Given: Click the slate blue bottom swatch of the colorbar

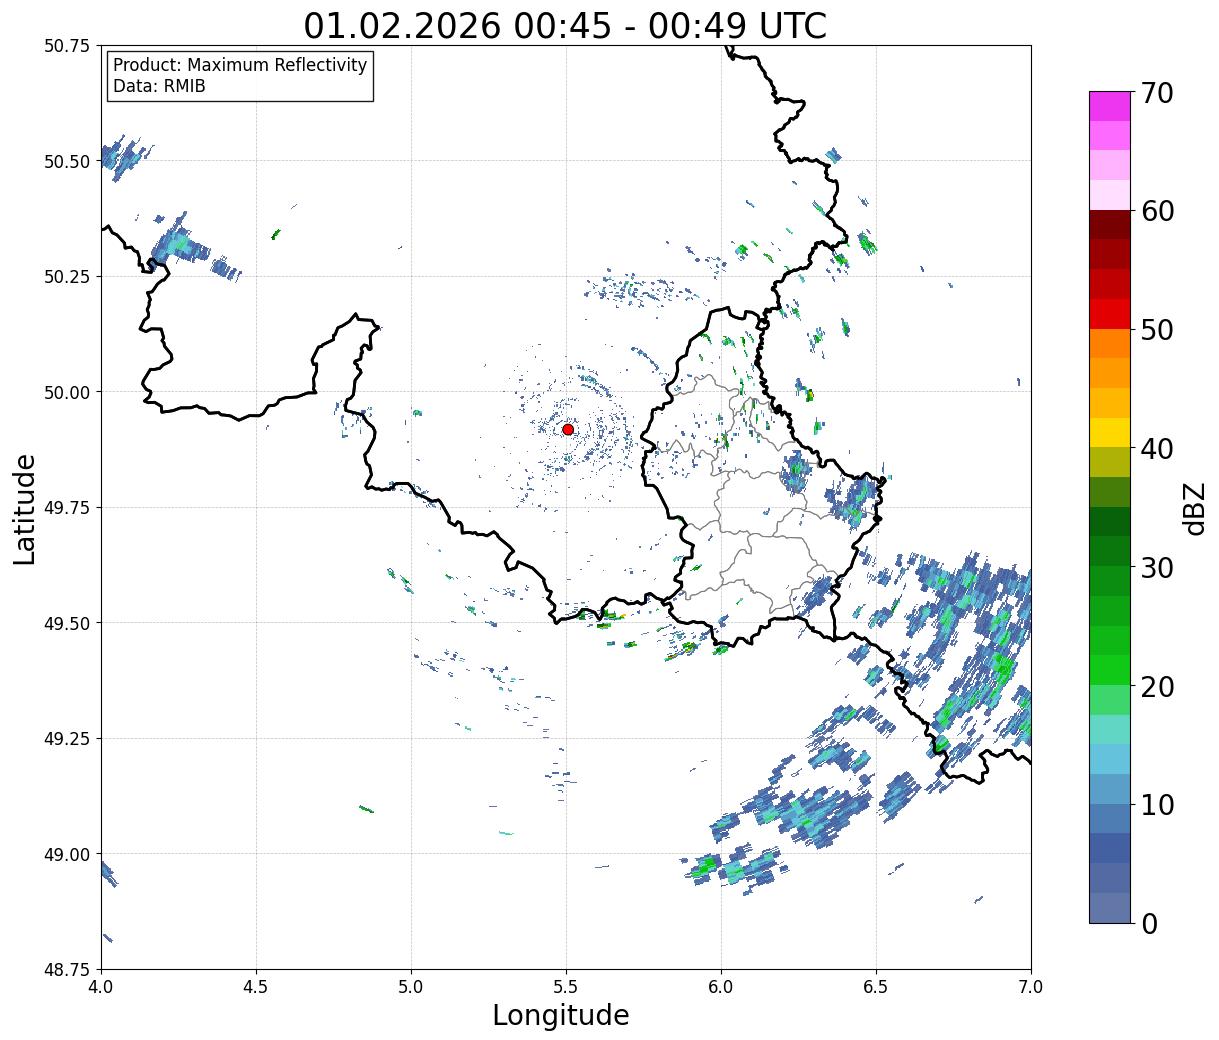Looking at the screenshot, I should (x=1110, y=907).
